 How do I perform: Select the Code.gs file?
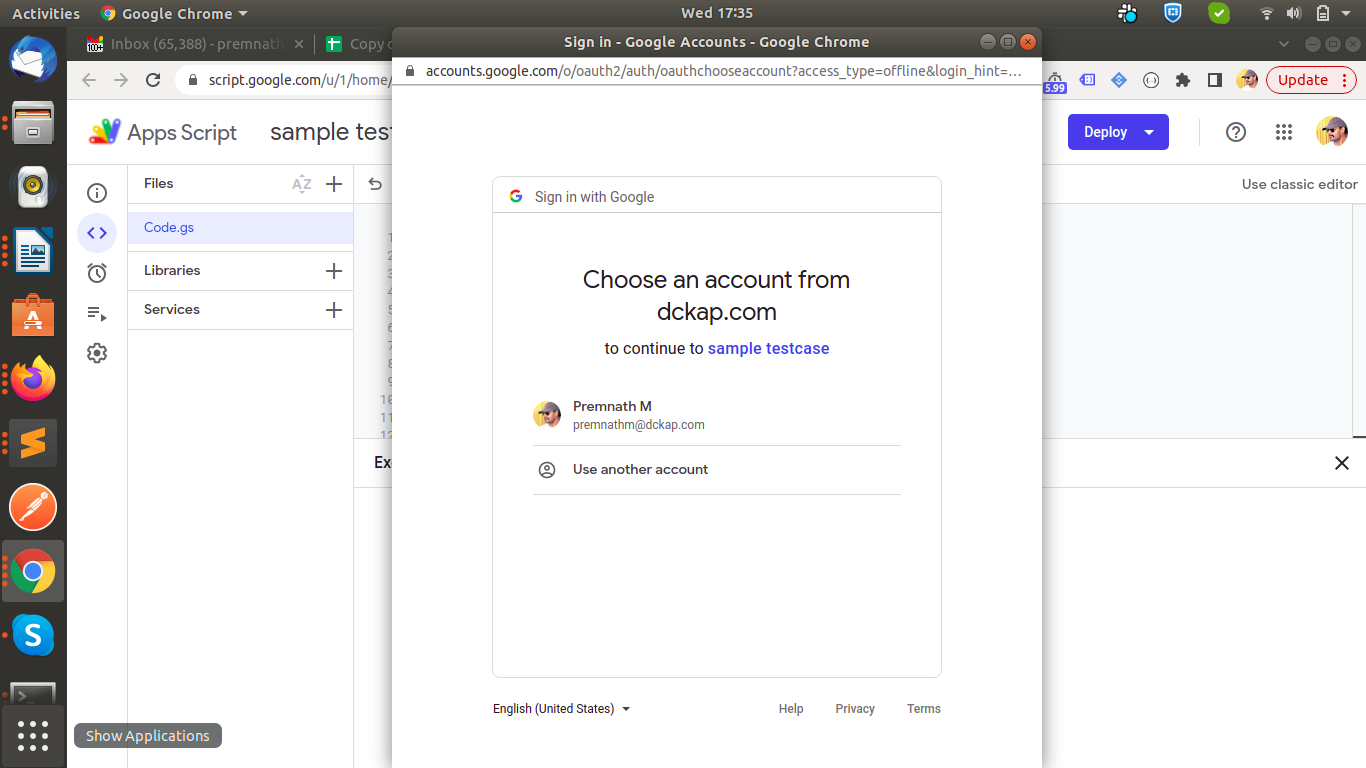(240, 228)
